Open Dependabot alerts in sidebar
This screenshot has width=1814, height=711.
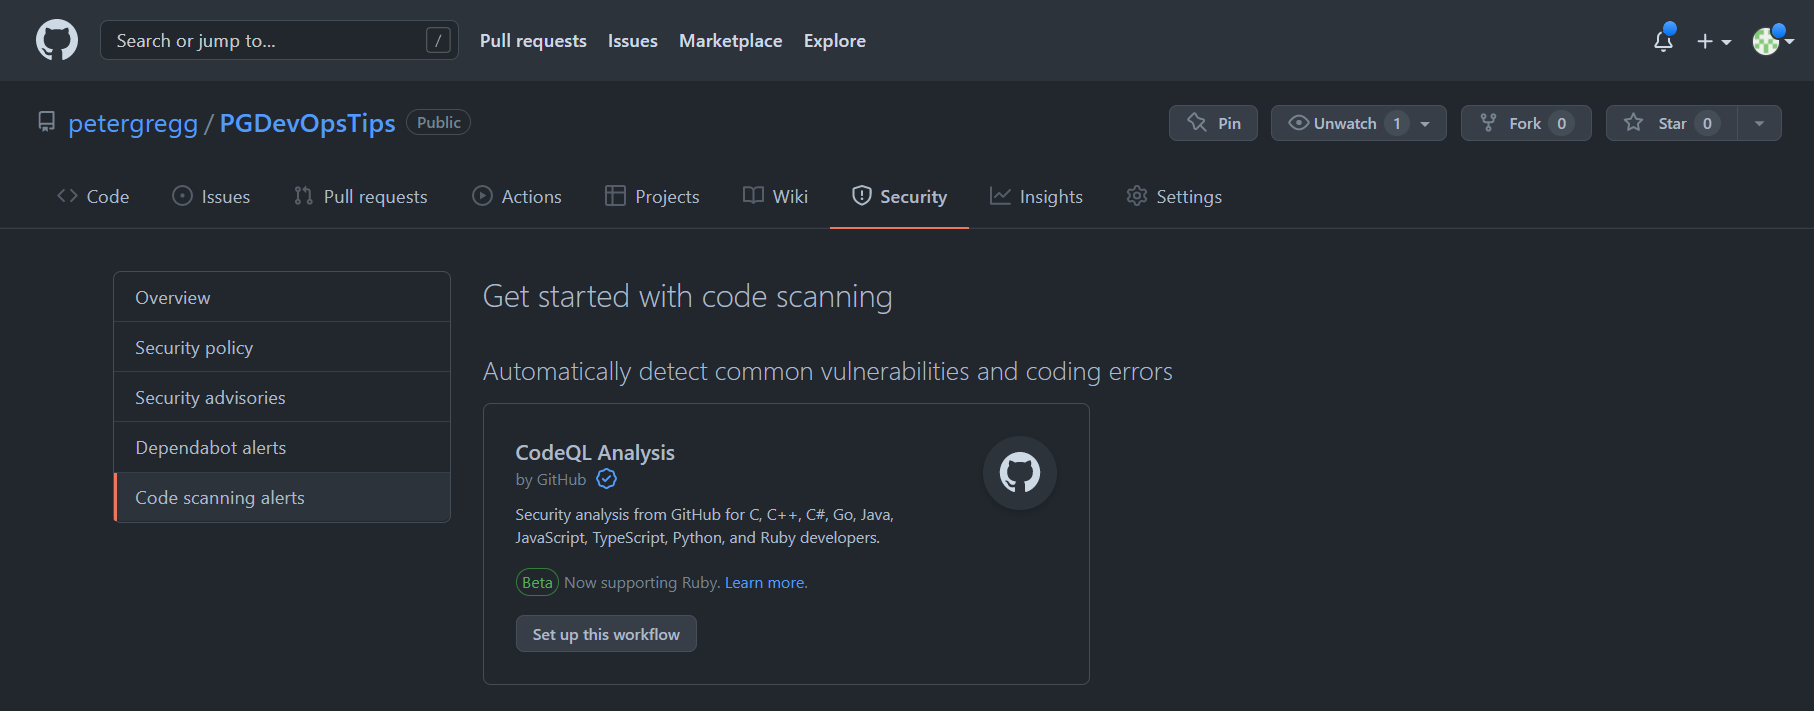[x=282, y=447]
